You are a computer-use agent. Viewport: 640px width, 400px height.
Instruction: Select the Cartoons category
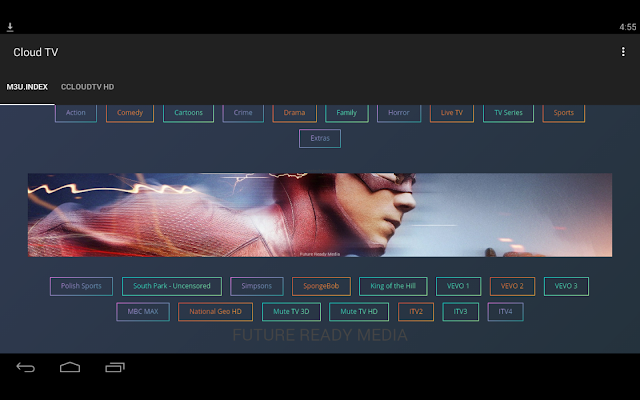[x=189, y=113]
